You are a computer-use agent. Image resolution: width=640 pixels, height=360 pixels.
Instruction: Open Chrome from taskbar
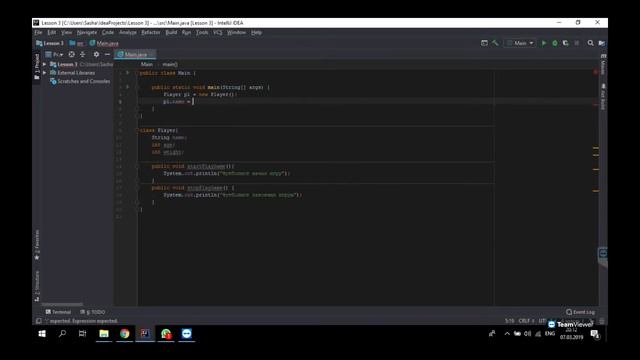pyautogui.click(x=124, y=334)
